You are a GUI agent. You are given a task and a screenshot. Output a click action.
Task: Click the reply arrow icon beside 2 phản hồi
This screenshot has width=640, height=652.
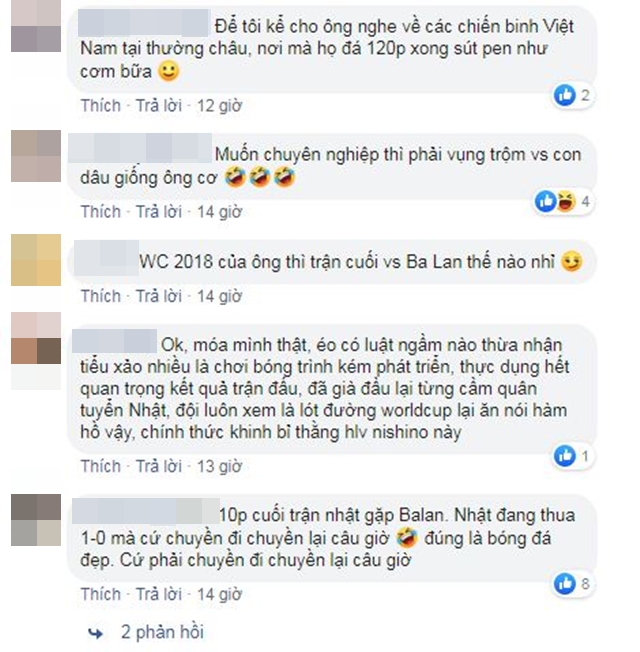96,633
